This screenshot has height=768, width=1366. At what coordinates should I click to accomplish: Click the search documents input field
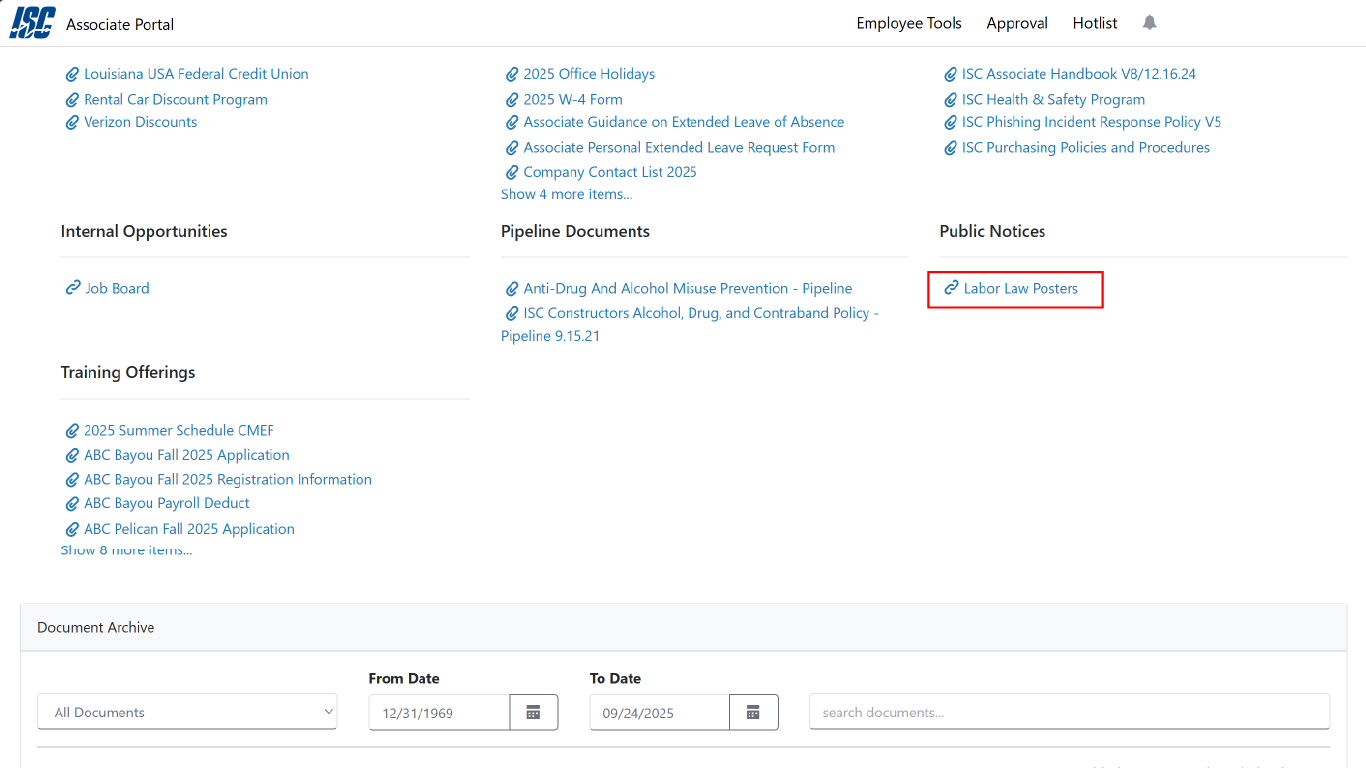pos(1068,712)
